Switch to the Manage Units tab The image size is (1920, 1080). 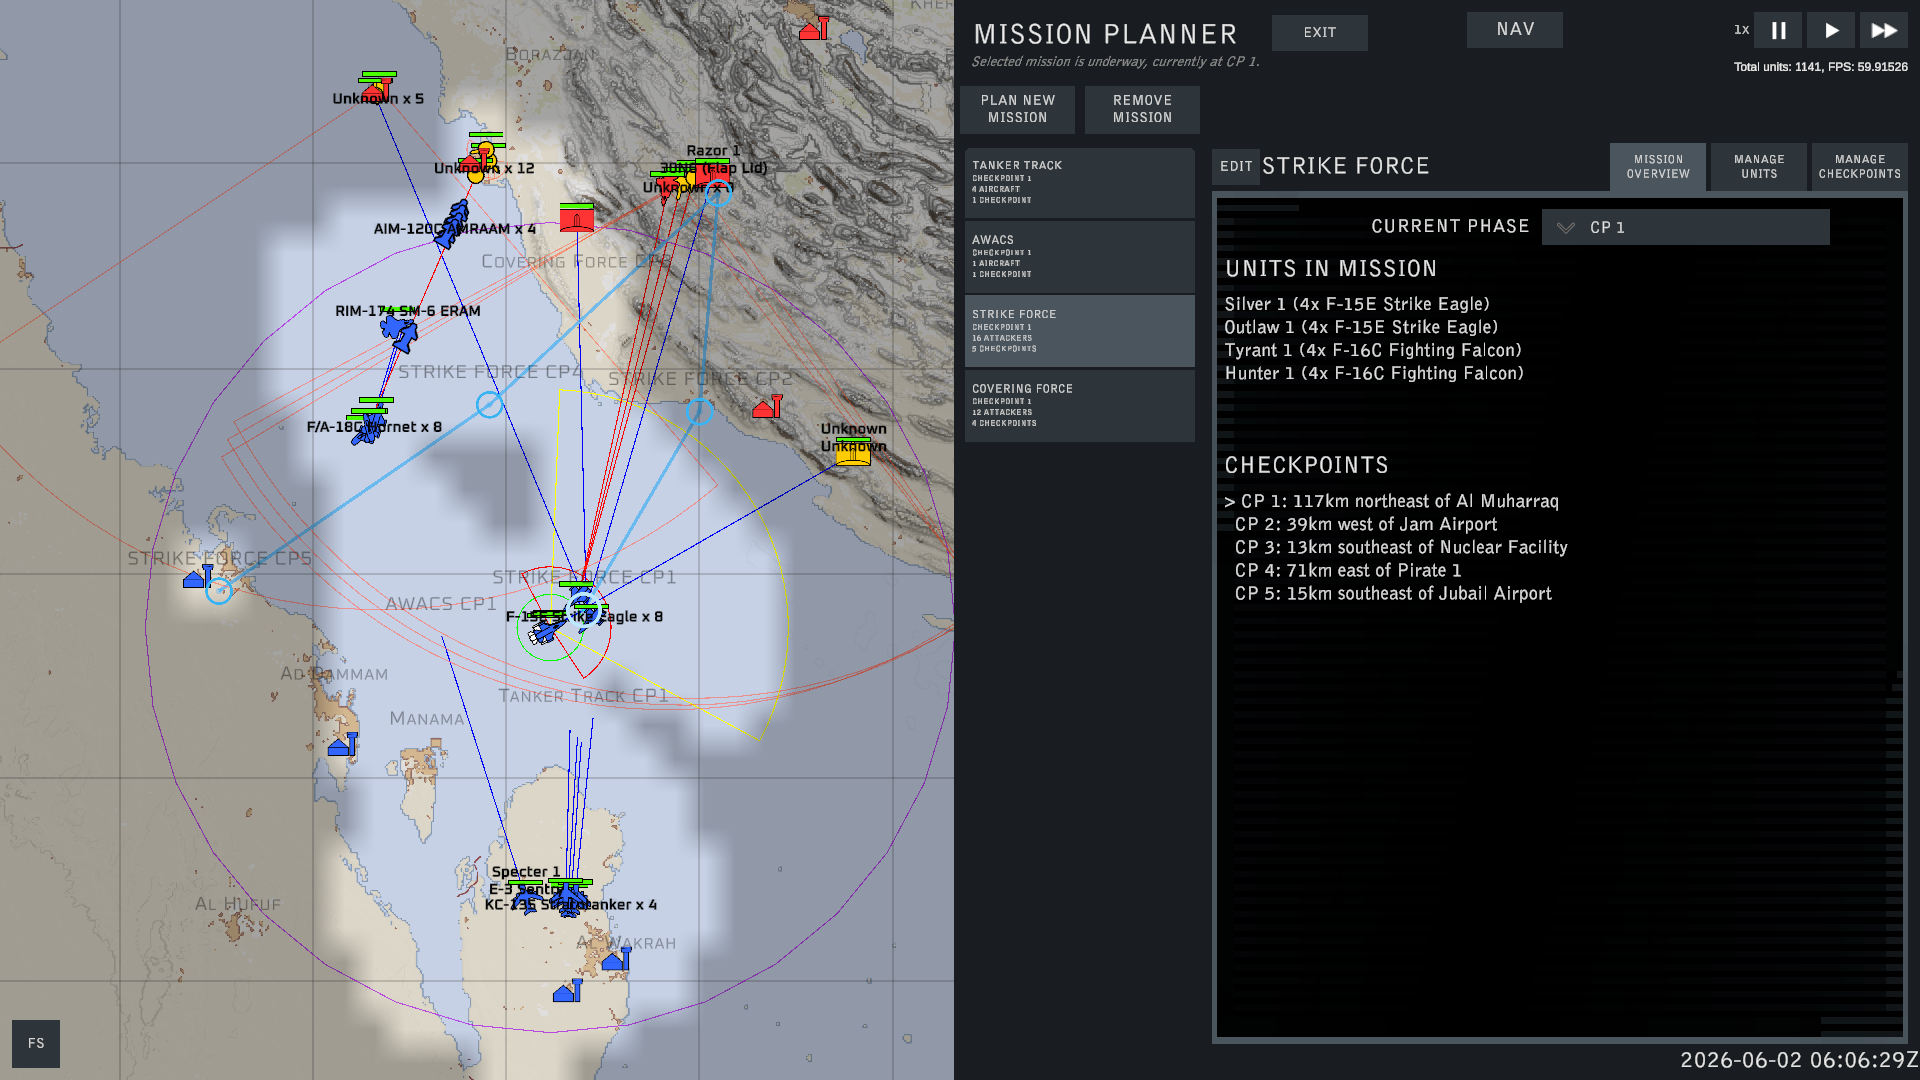[1759, 167]
